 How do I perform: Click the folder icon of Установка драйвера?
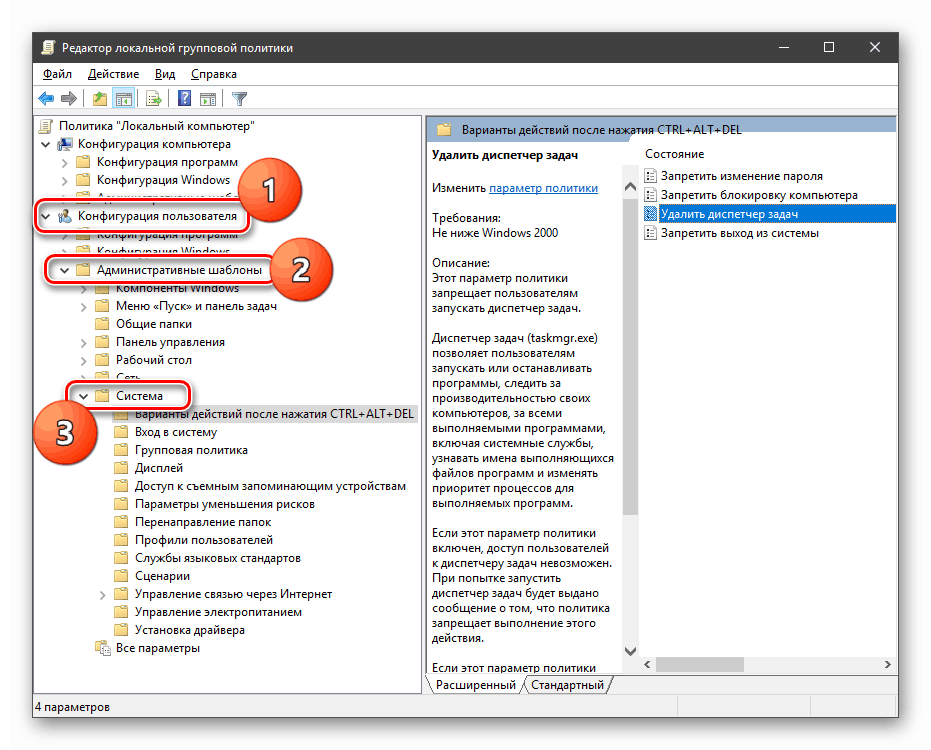tap(121, 630)
